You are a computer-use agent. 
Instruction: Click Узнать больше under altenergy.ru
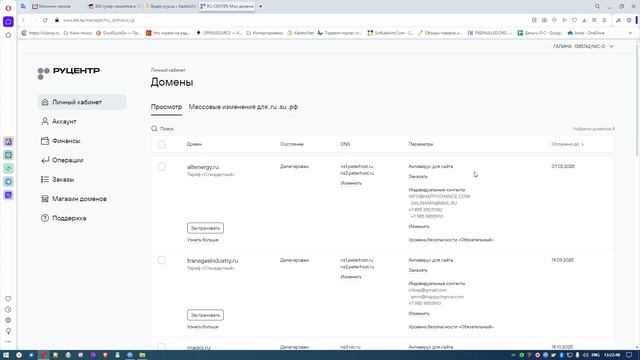[x=203, y=240]
